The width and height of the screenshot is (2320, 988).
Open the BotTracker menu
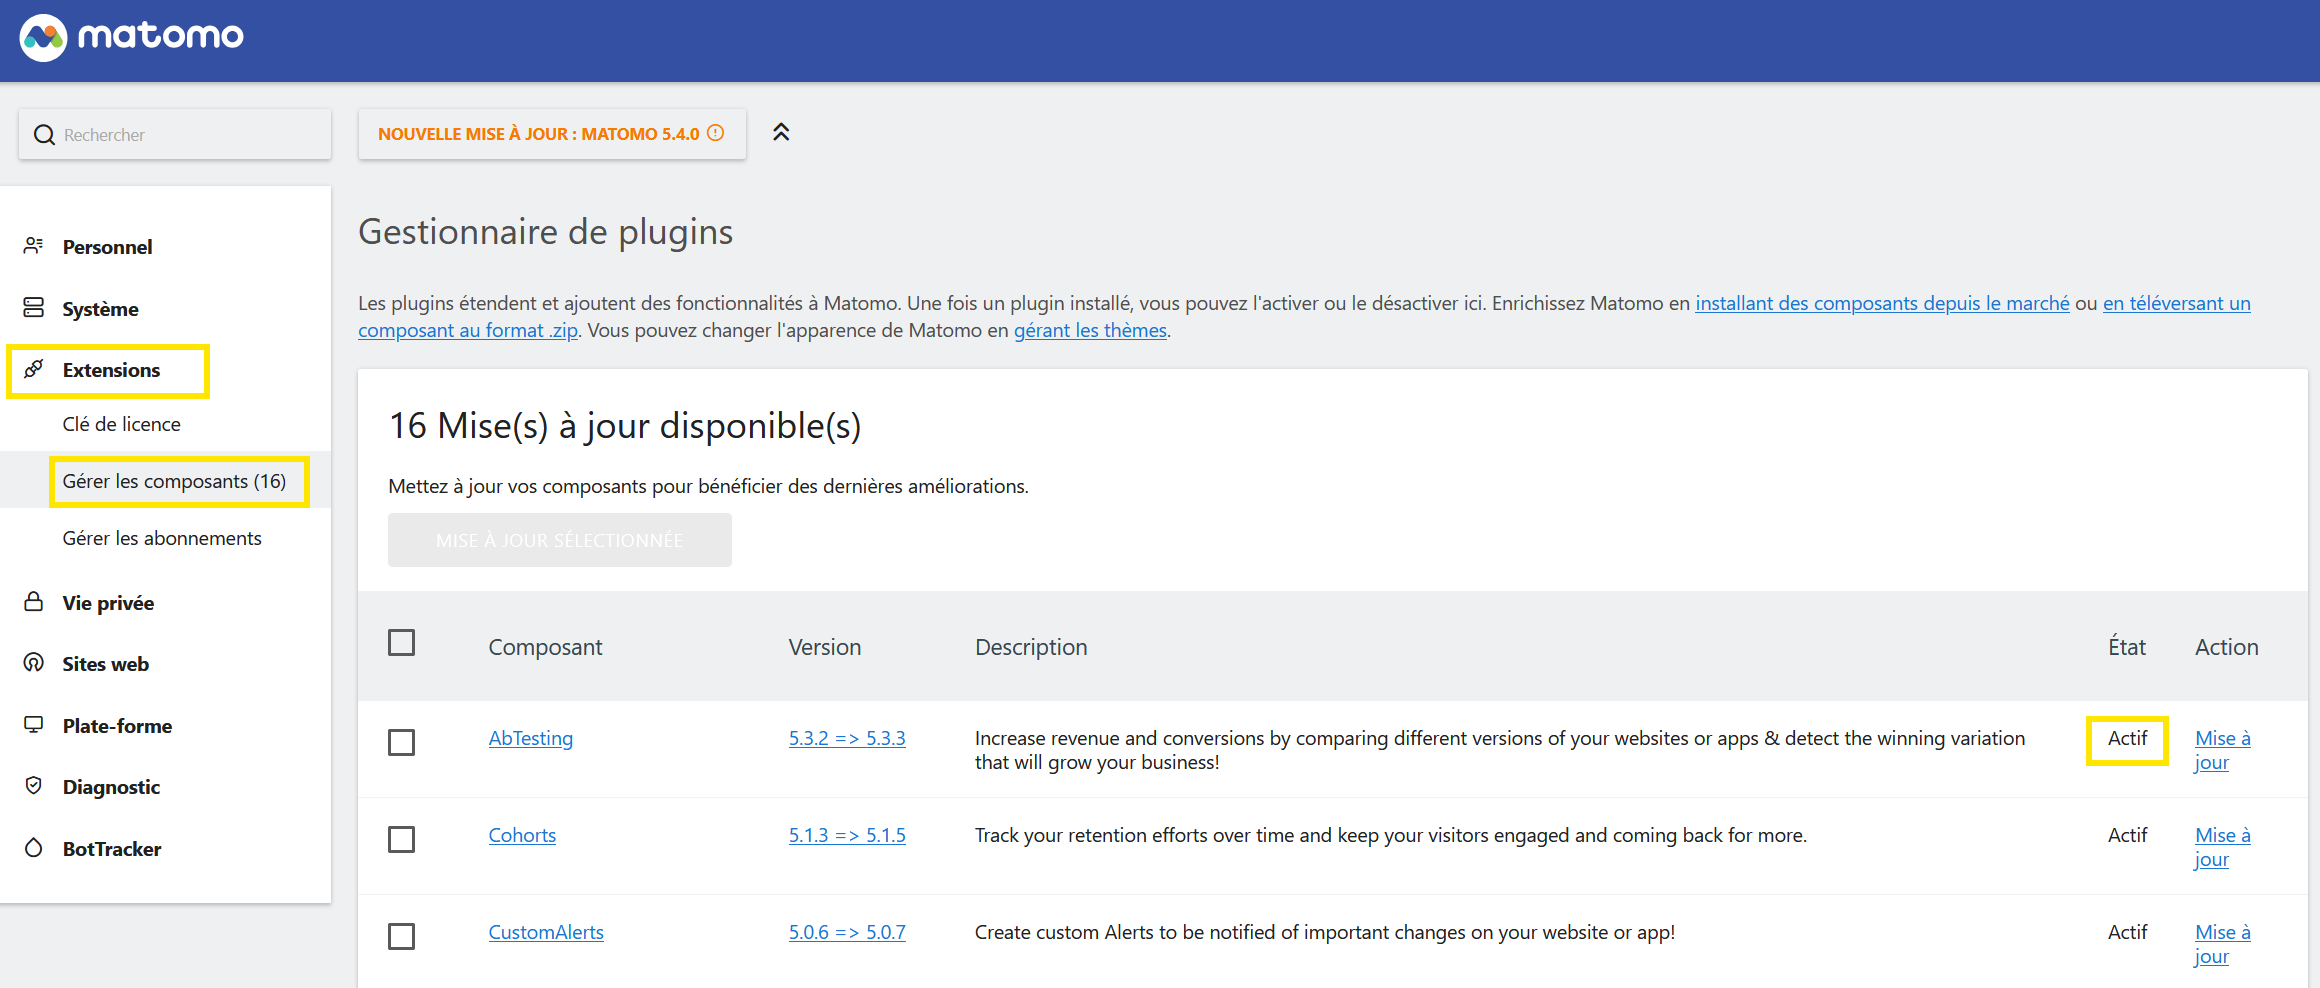111,849
